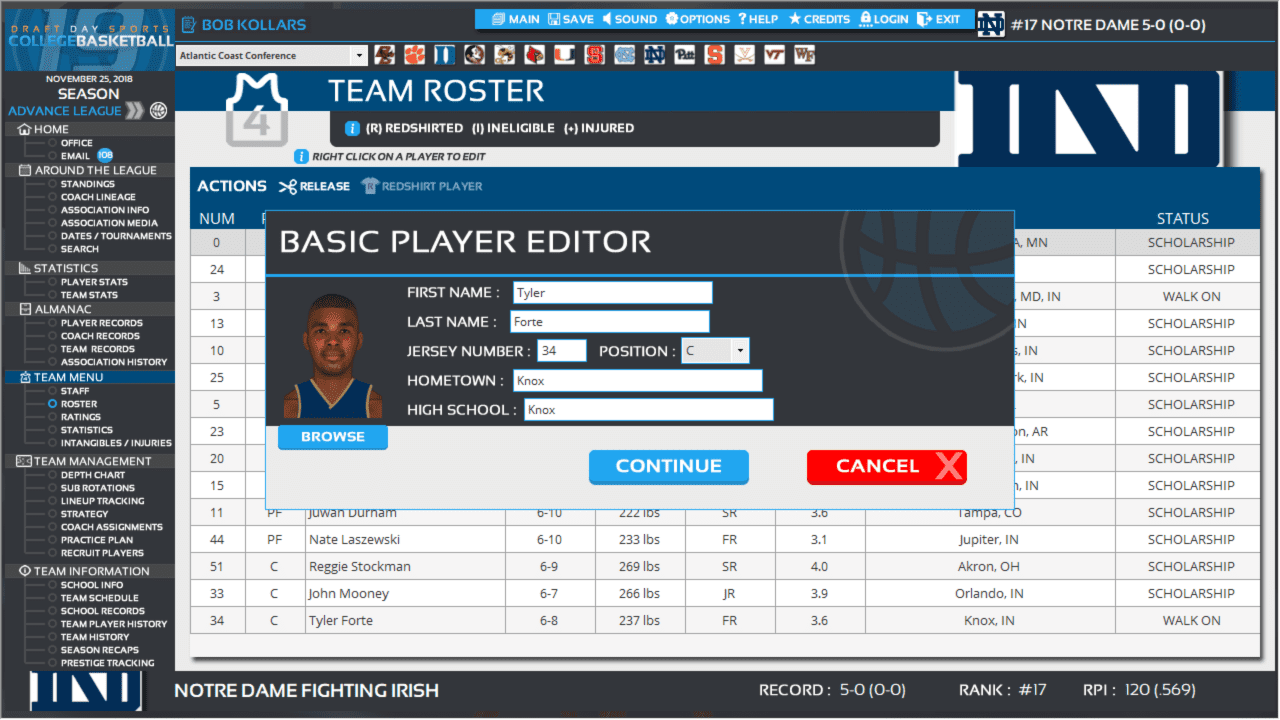Click the Redshirt Player jersey icon
The width and height of the screenshot is (1280, 720).
pos(370,186)
